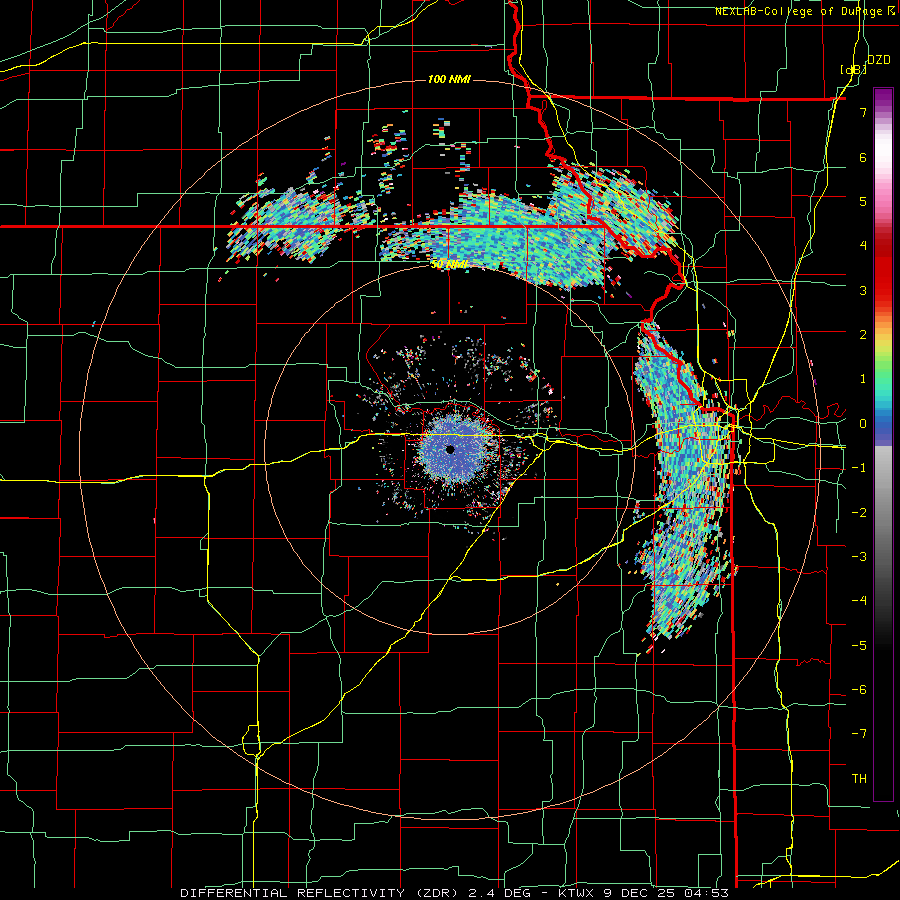Image resolution: width=900 pixels, height=900 pixels.
Task: Click the ZDR vertical color bar
Action: coord(883,444)
